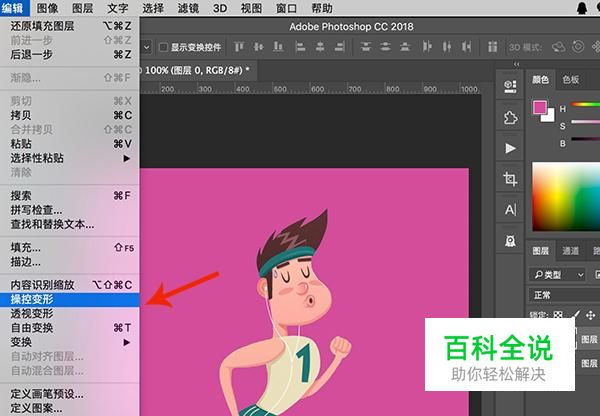Choose 描边... menu entry
Viewport: 600px width, 416px height.
70,262
